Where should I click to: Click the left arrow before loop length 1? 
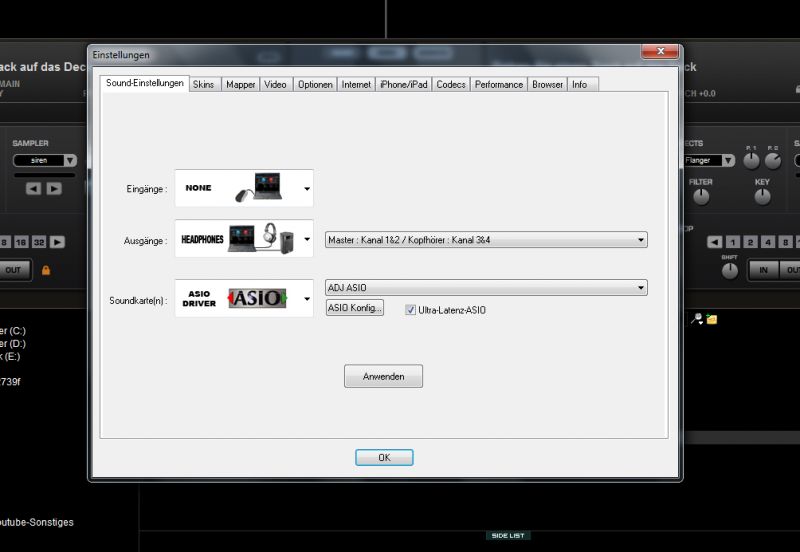(714, 242)
